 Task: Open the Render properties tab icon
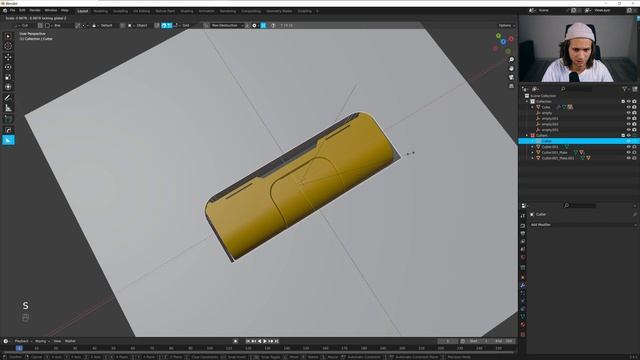coord(523,225)
